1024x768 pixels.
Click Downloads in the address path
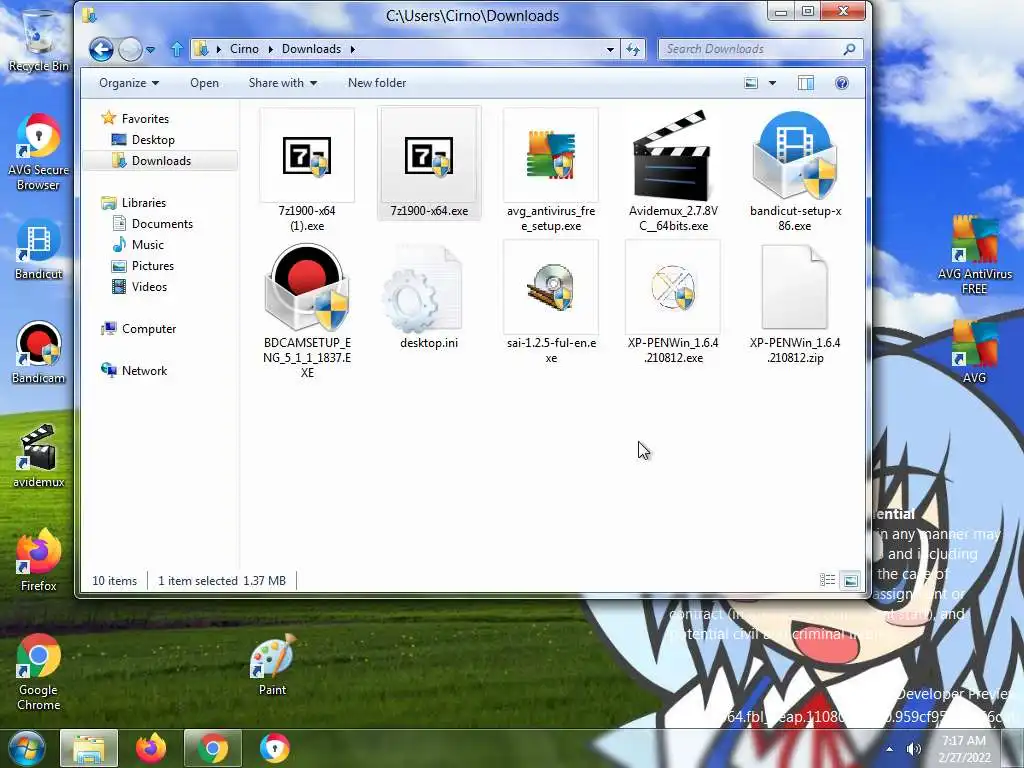point(312,49)
